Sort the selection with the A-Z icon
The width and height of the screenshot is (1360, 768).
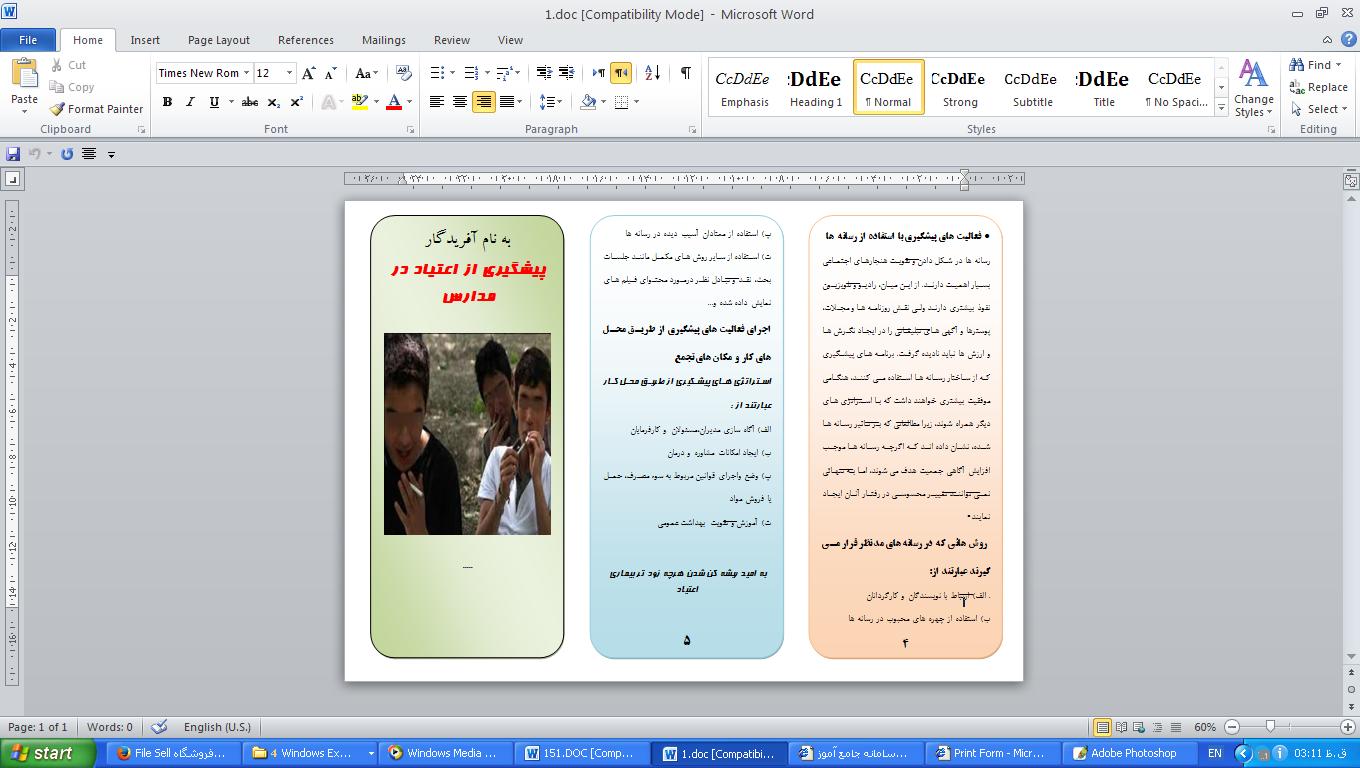tap(652, 73)
